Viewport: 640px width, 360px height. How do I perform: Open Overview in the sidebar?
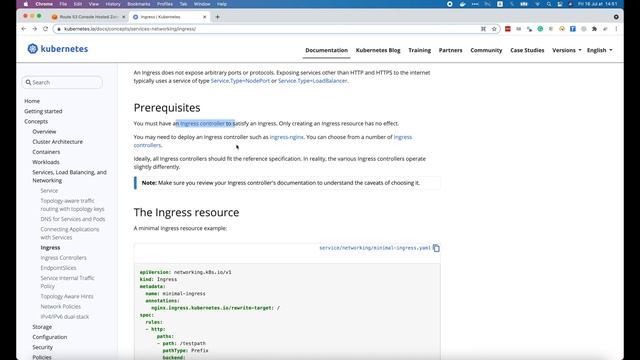44,131
